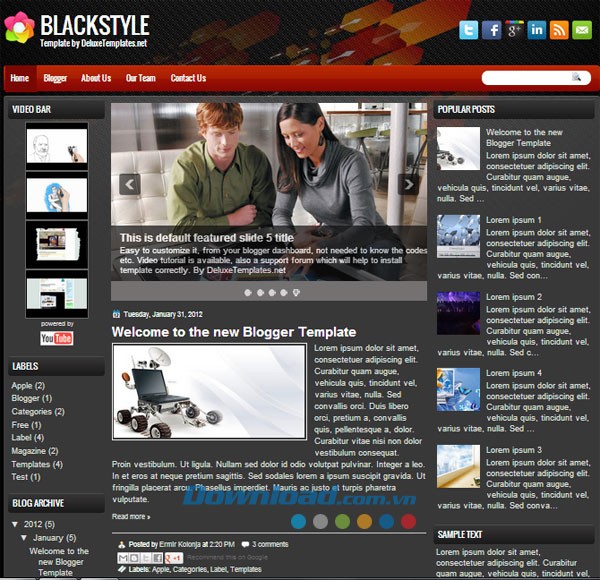The image size is (600, 580).
Task: Play the second video bar thumbnail
Action: coord(57,195)
